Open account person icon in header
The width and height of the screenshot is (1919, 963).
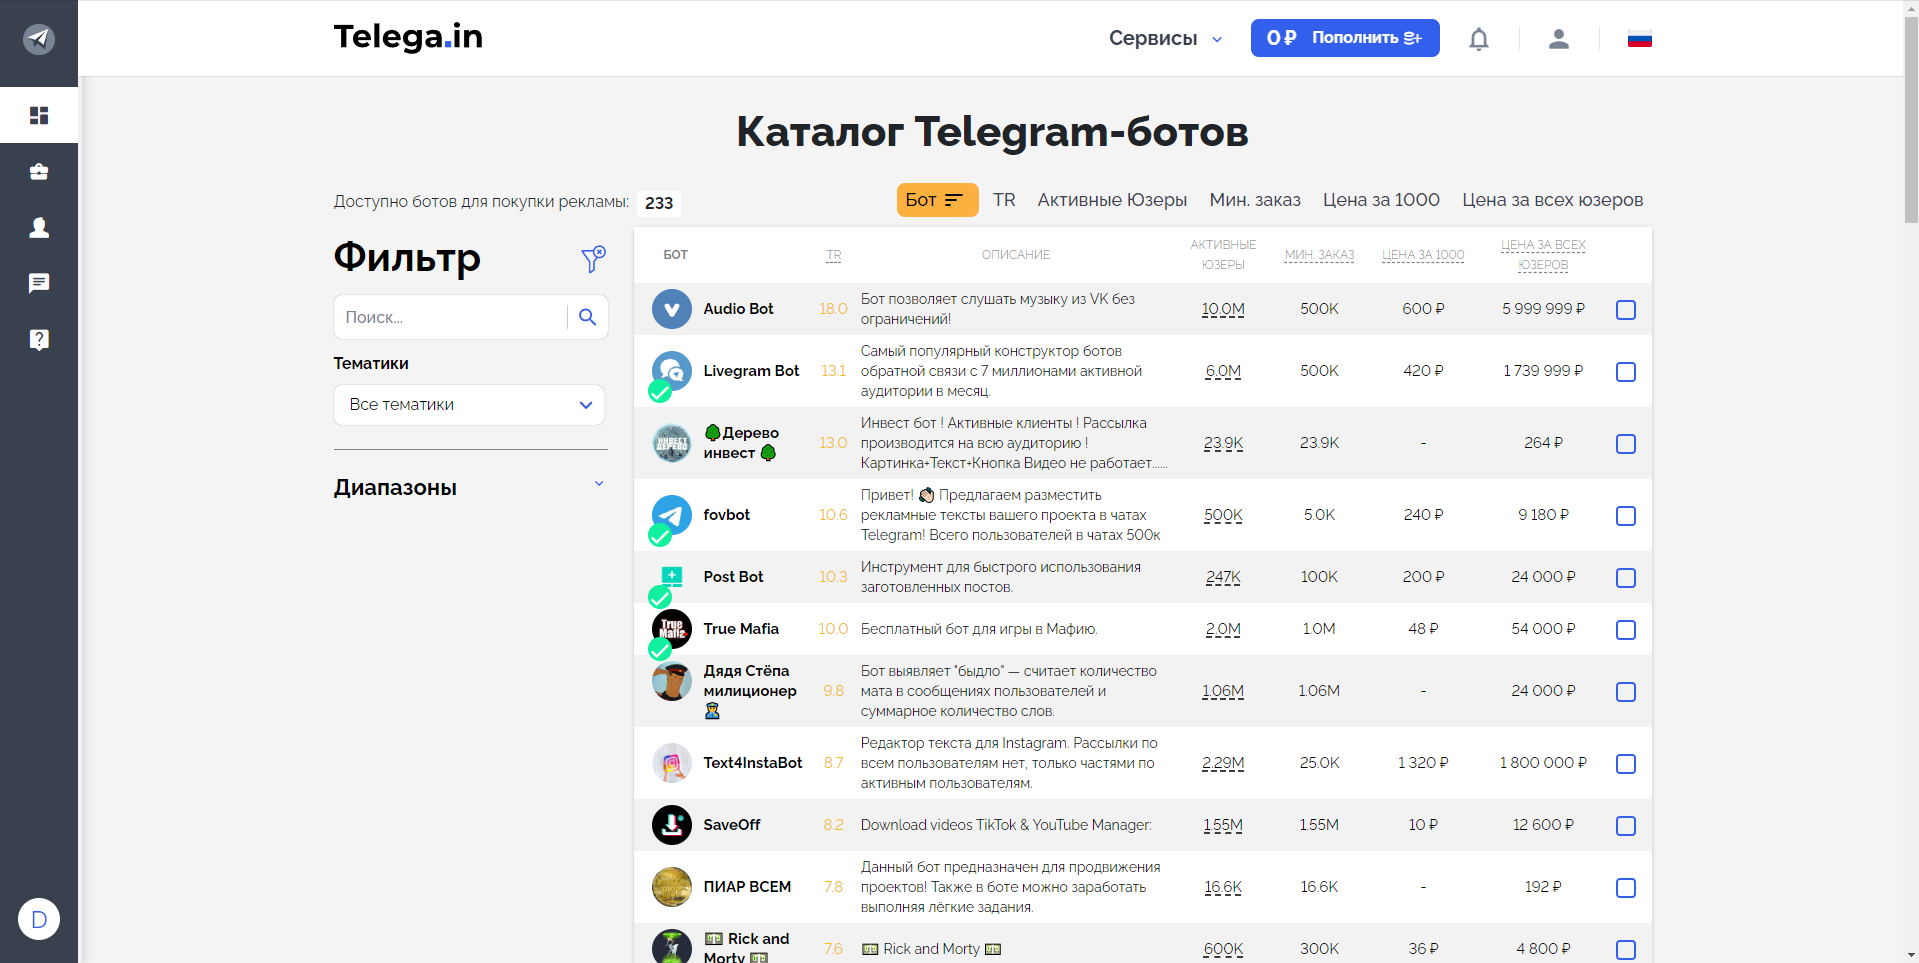[x=1559, y=39]
